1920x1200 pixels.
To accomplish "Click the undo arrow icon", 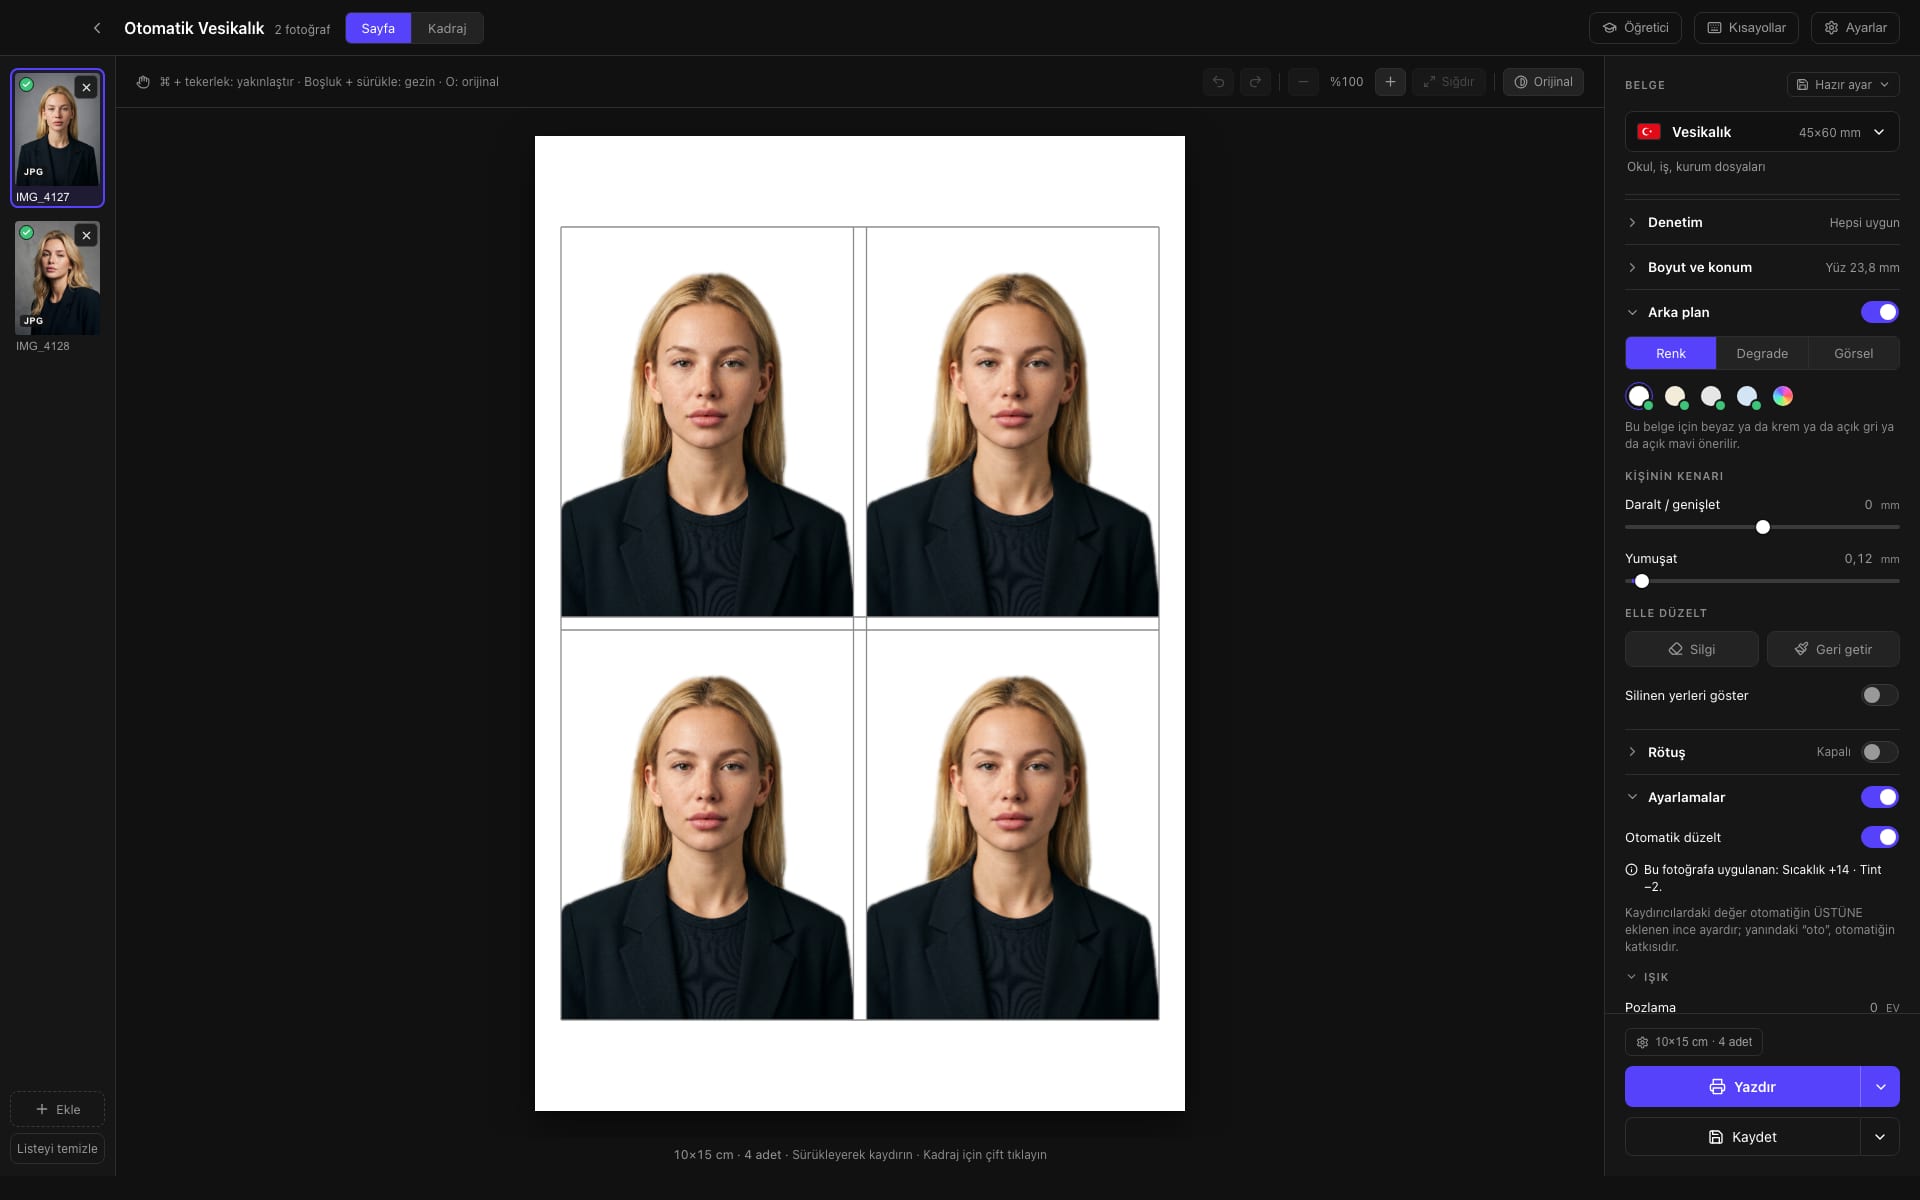I will point(1218,82).
